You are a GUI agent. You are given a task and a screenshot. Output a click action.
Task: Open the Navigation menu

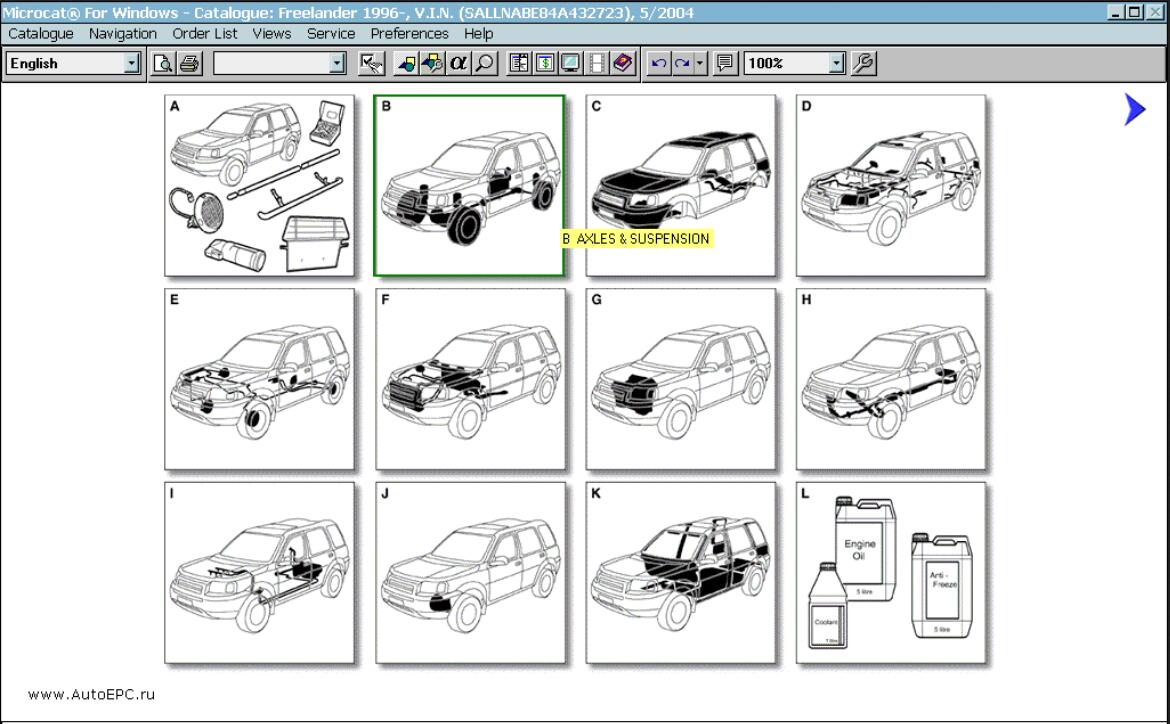click(122, 33)
